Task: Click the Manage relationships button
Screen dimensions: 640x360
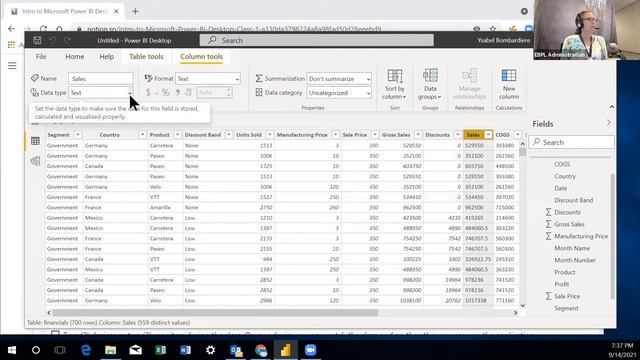Action: (469, 84)
